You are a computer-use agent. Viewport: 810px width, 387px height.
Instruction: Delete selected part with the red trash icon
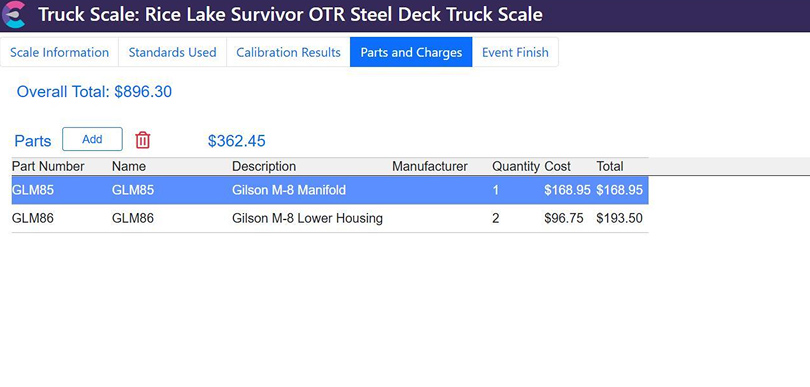pyautogui.click(x=143, y=140)
